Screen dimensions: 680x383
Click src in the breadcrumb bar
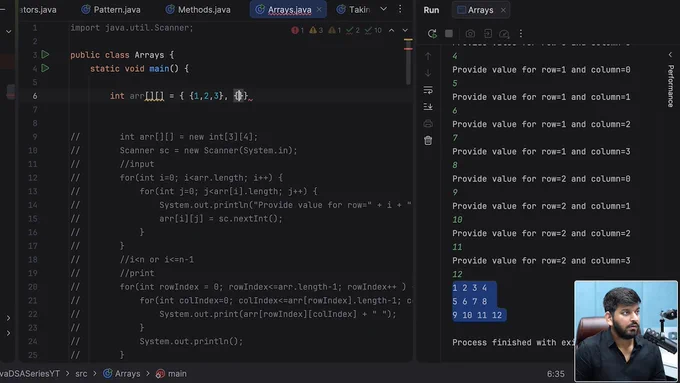[81, 373]
